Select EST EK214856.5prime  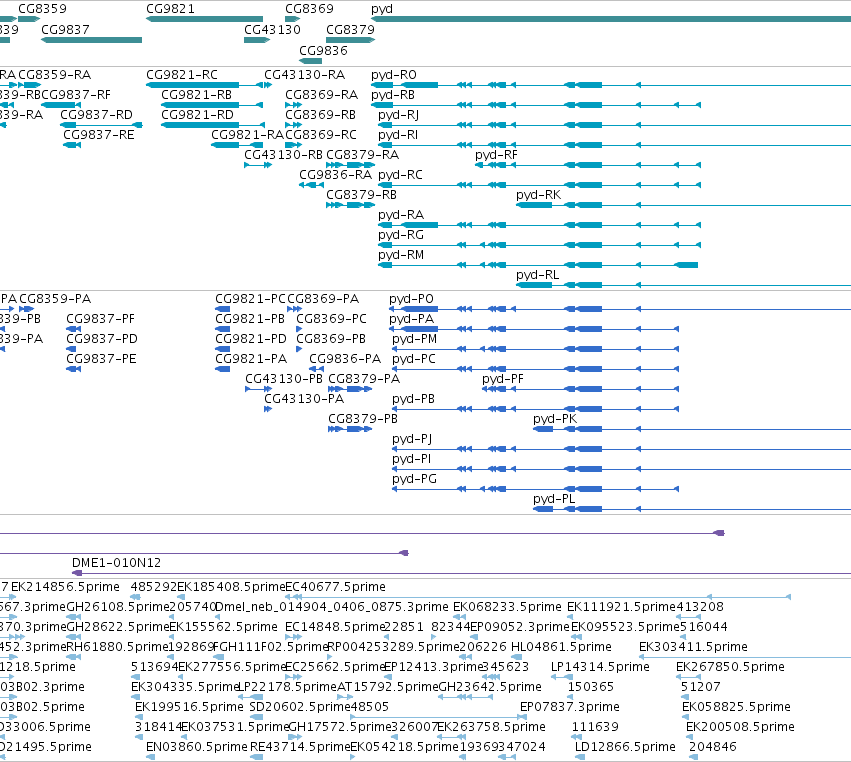pyautogui.click(x=65, y=587)
